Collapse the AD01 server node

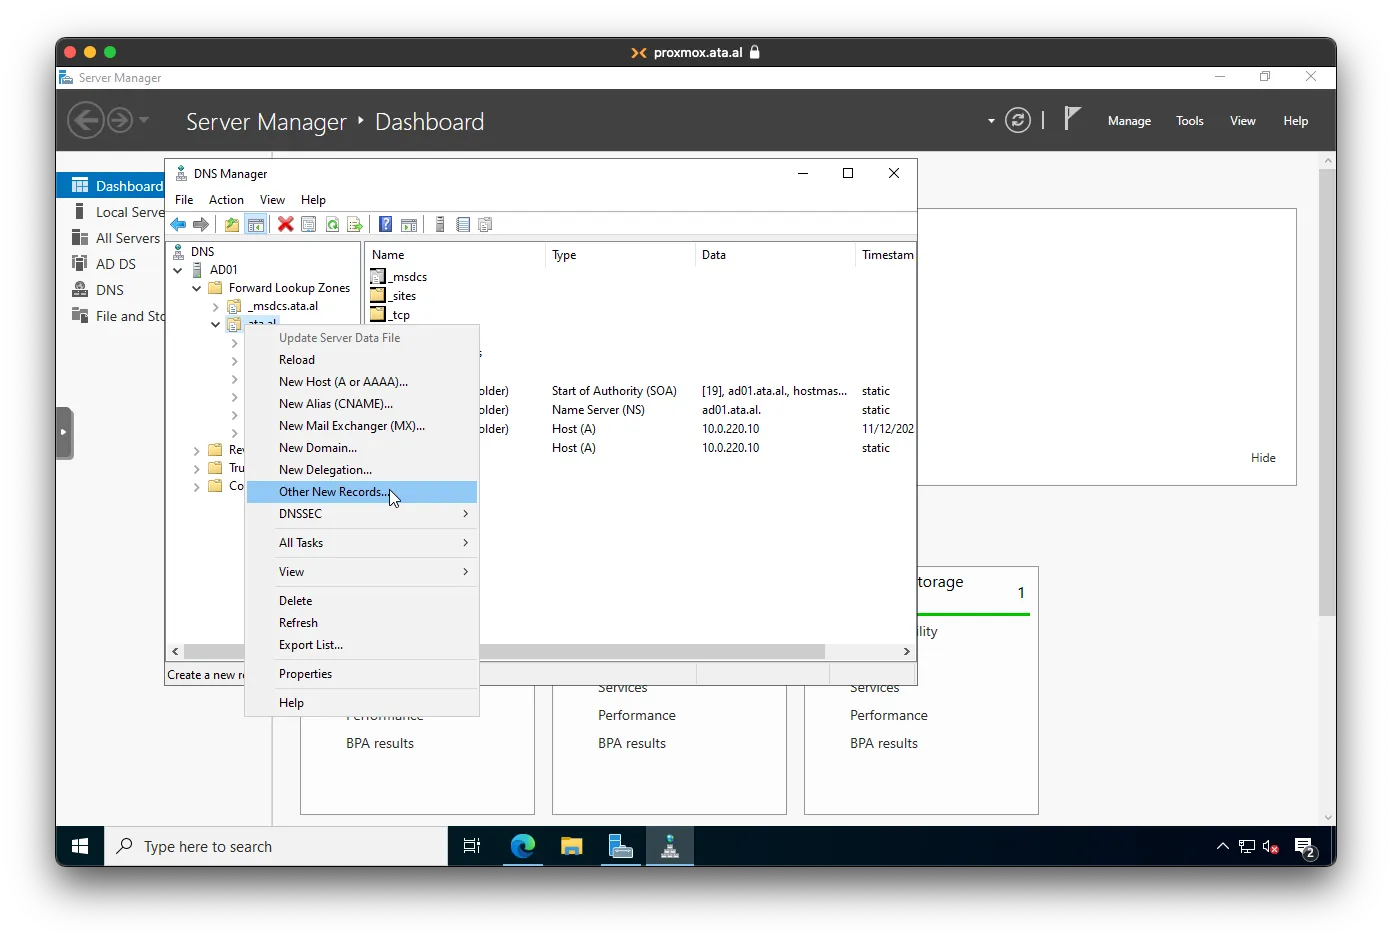click(x=178, y=270)
